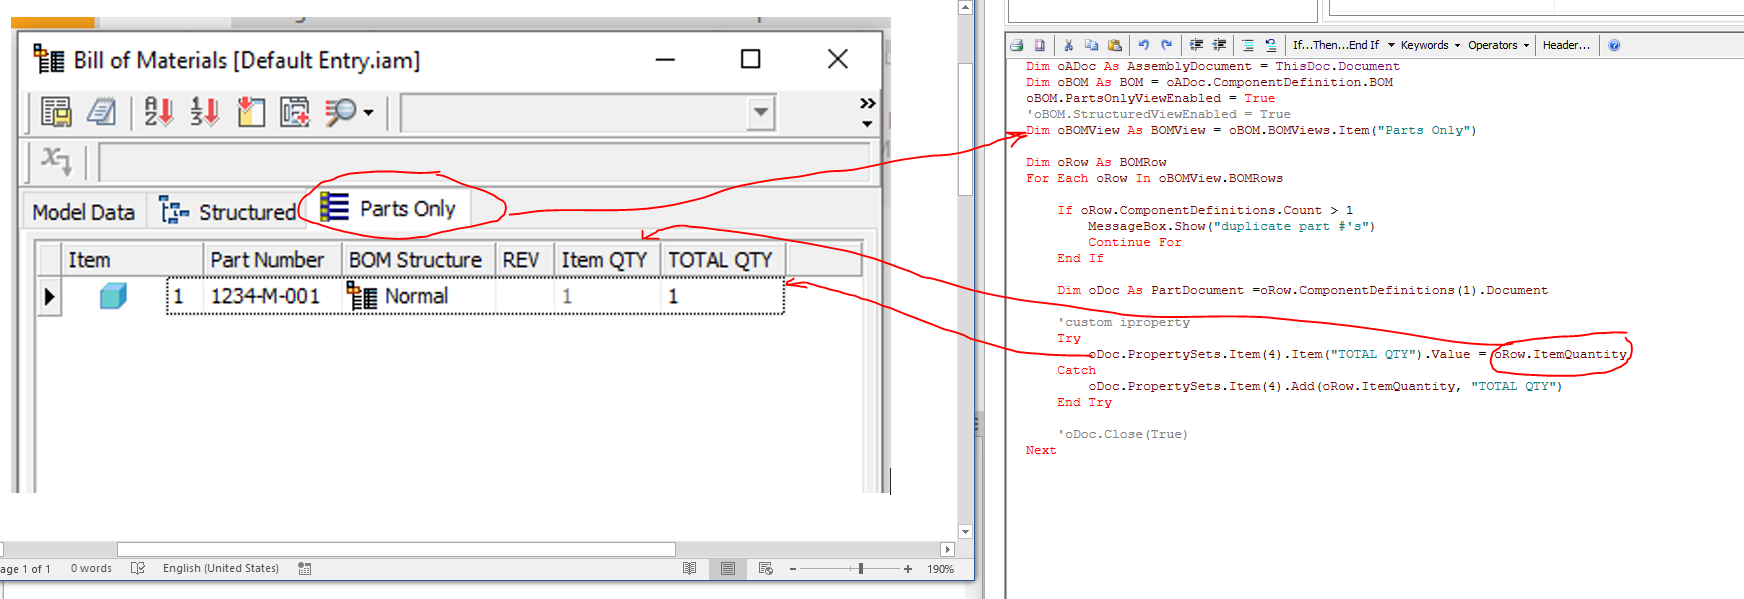Click the TOTAL QTY cell value 1
This screenshot has height=599, width=1744.
[722, 296]
